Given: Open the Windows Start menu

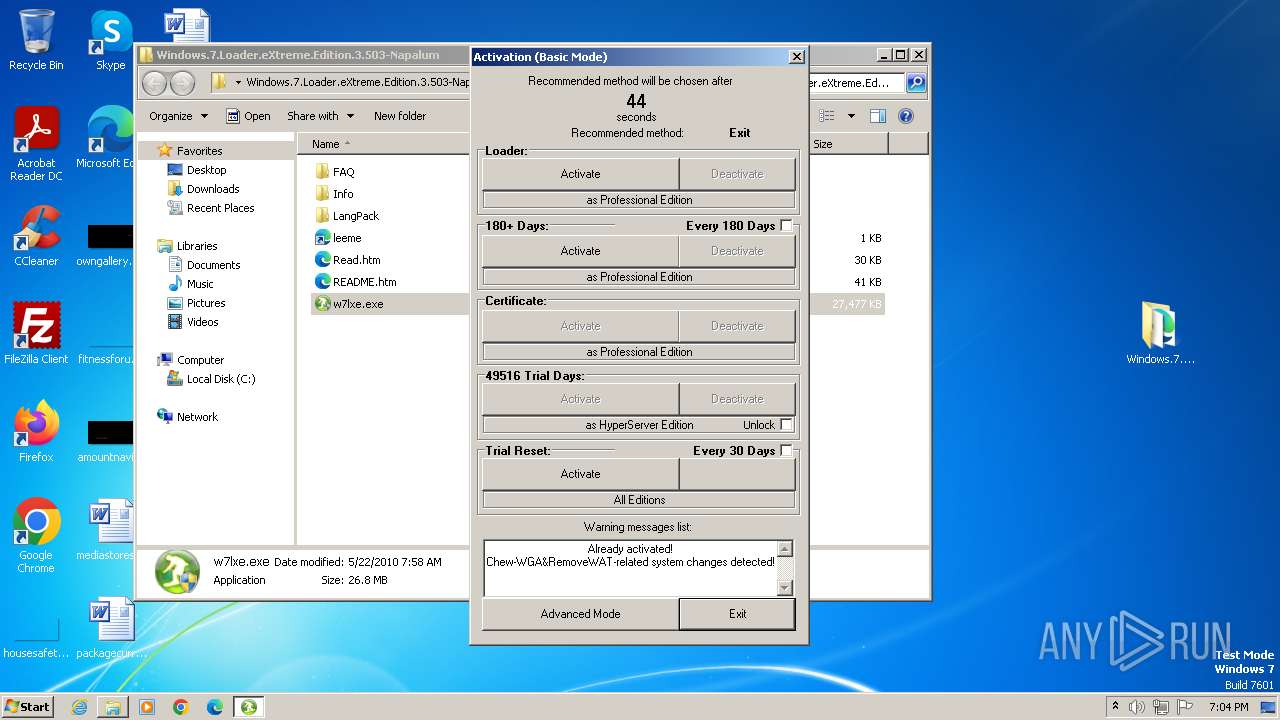Looking at the screenshot, I should coord(28,707).
